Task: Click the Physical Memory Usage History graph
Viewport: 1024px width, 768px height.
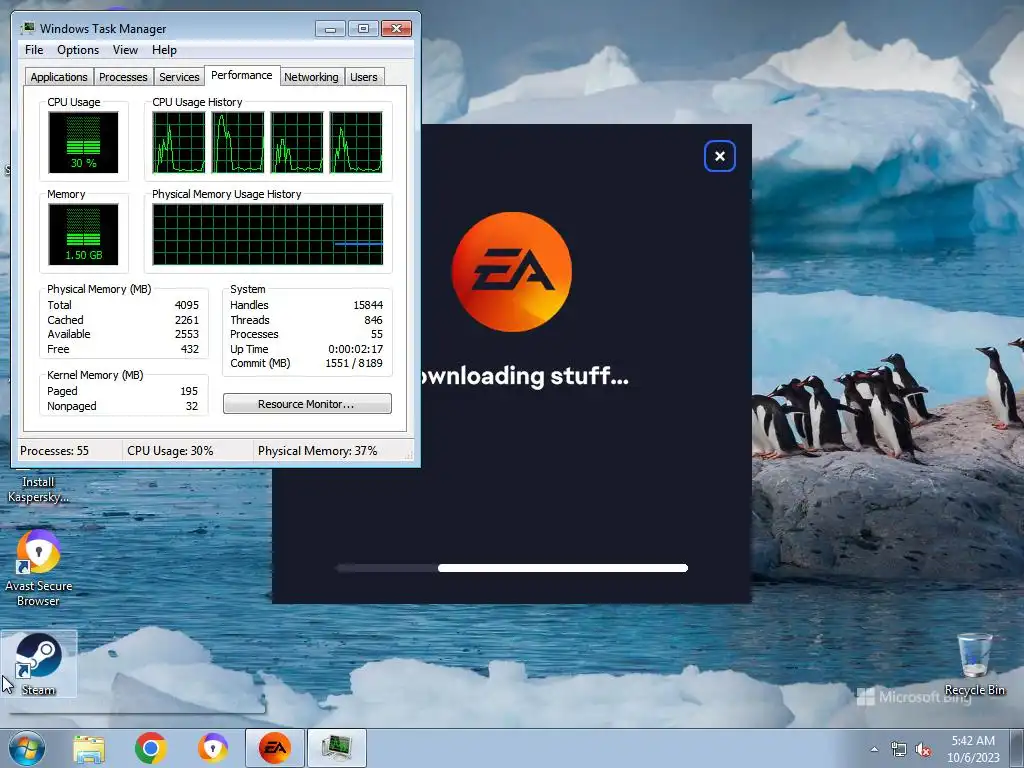Action: [268, 234]
